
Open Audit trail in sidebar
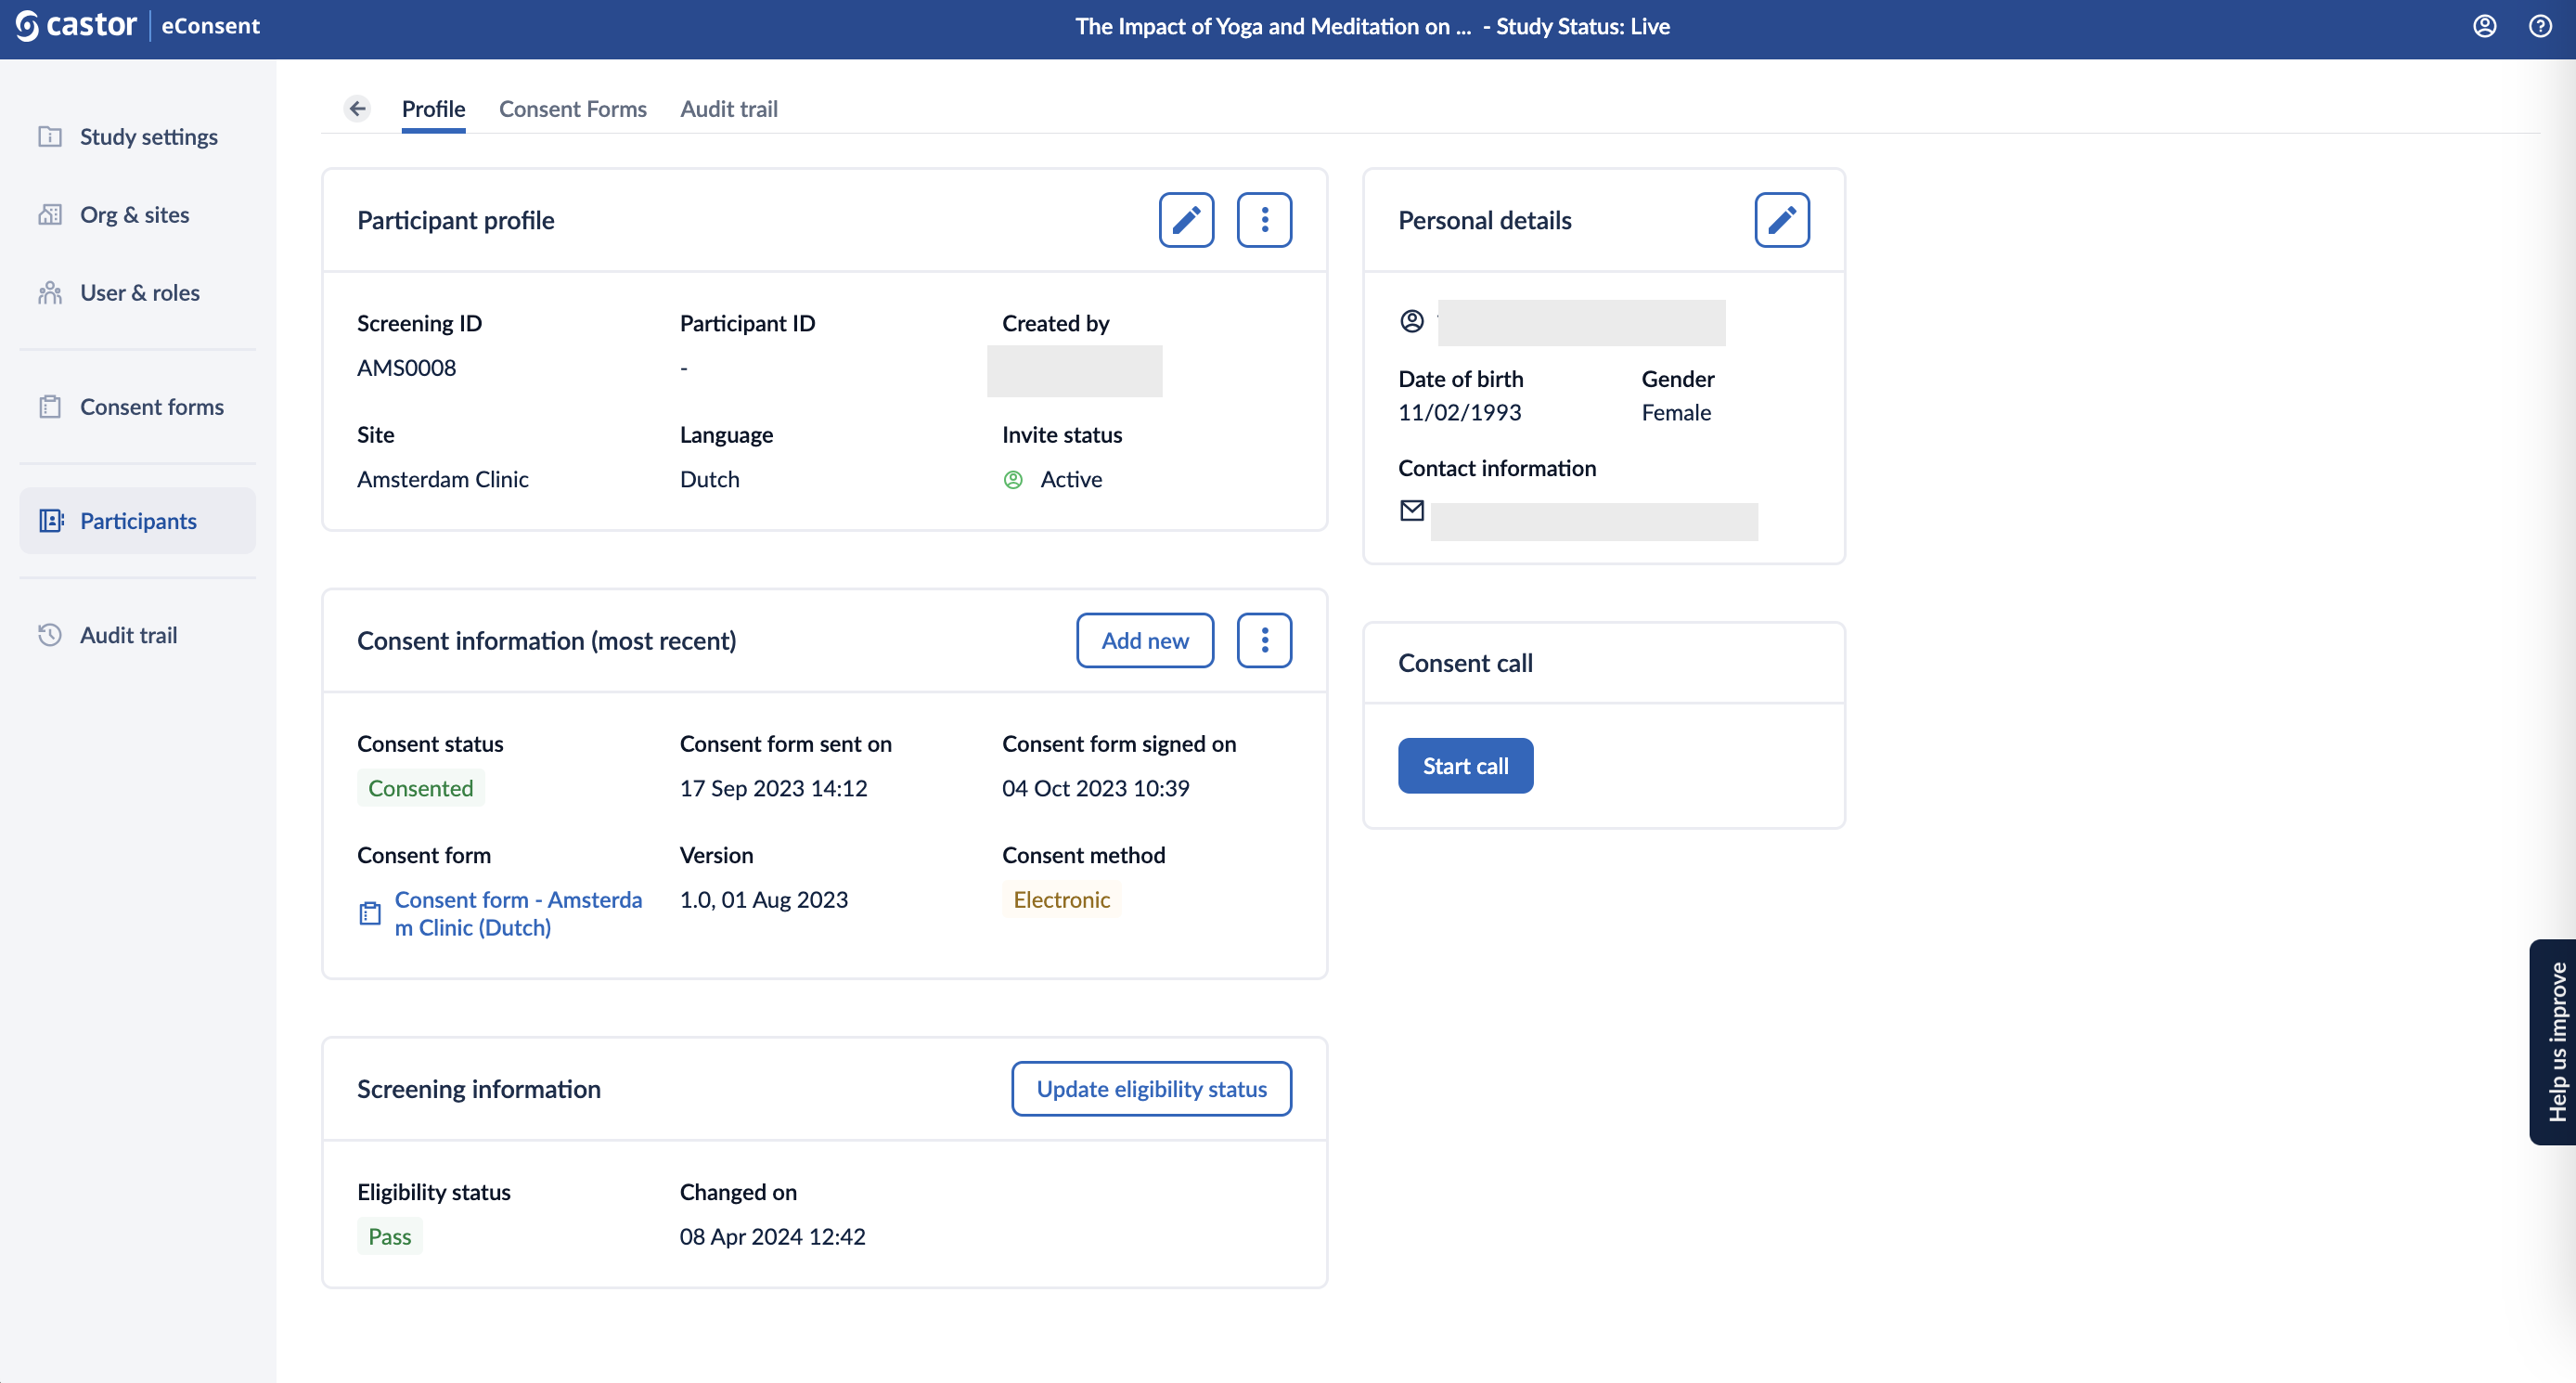[x=138, y=634]
